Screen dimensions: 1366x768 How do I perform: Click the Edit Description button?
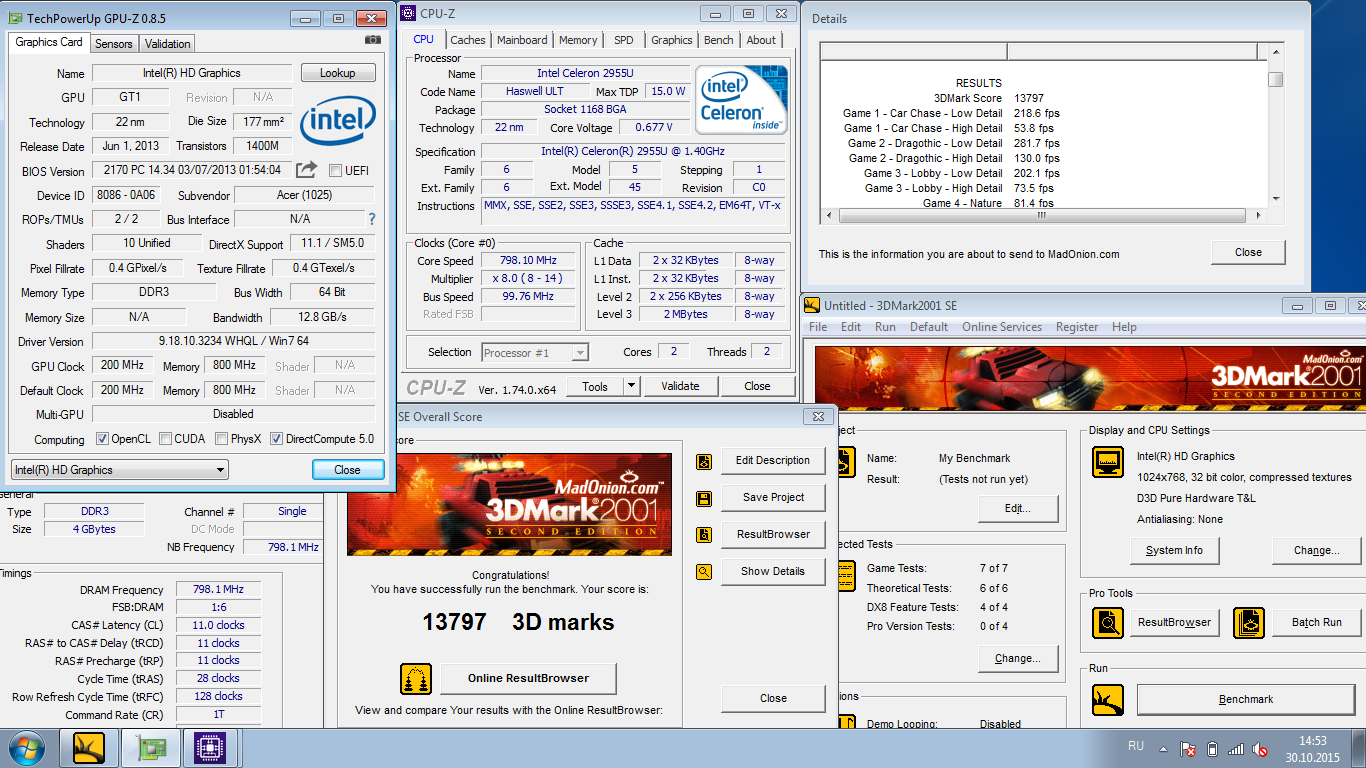tap(773, 461)
